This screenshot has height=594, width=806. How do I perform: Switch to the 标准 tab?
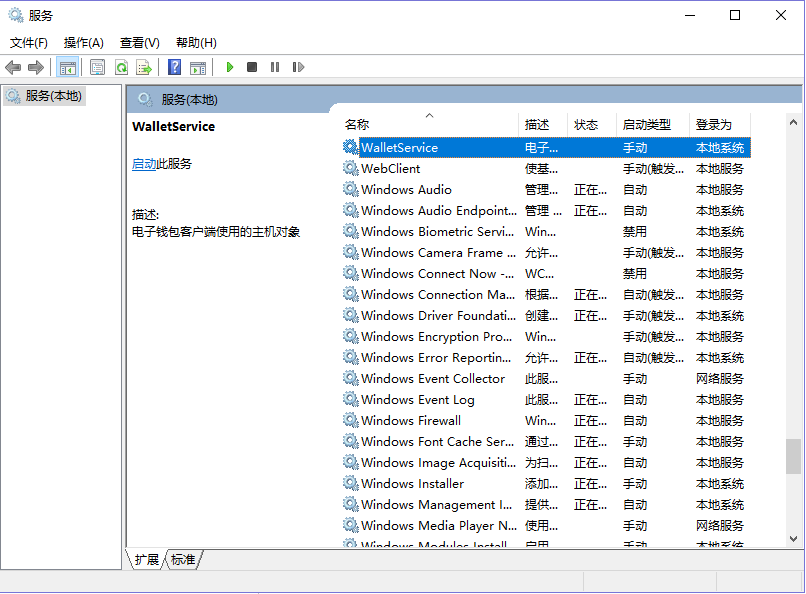pos(184,560)
